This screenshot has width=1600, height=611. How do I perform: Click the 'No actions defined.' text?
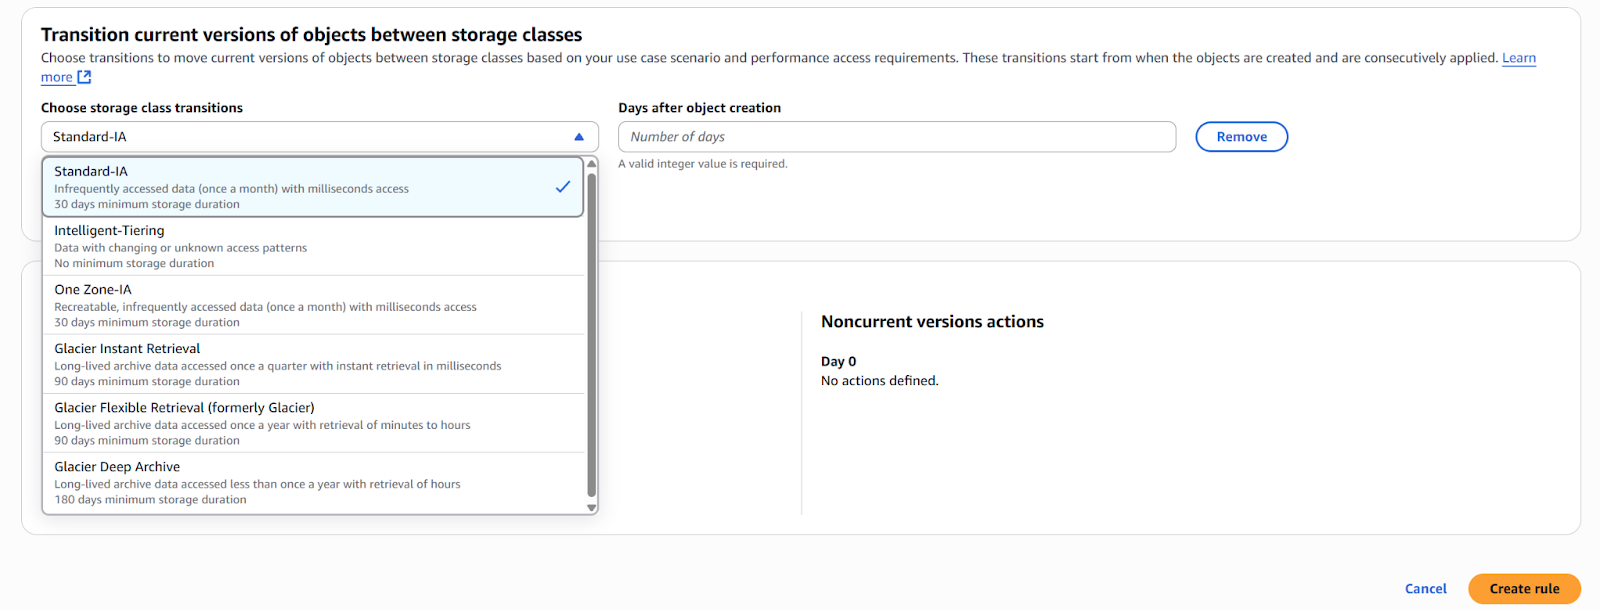tap(880, 381)
